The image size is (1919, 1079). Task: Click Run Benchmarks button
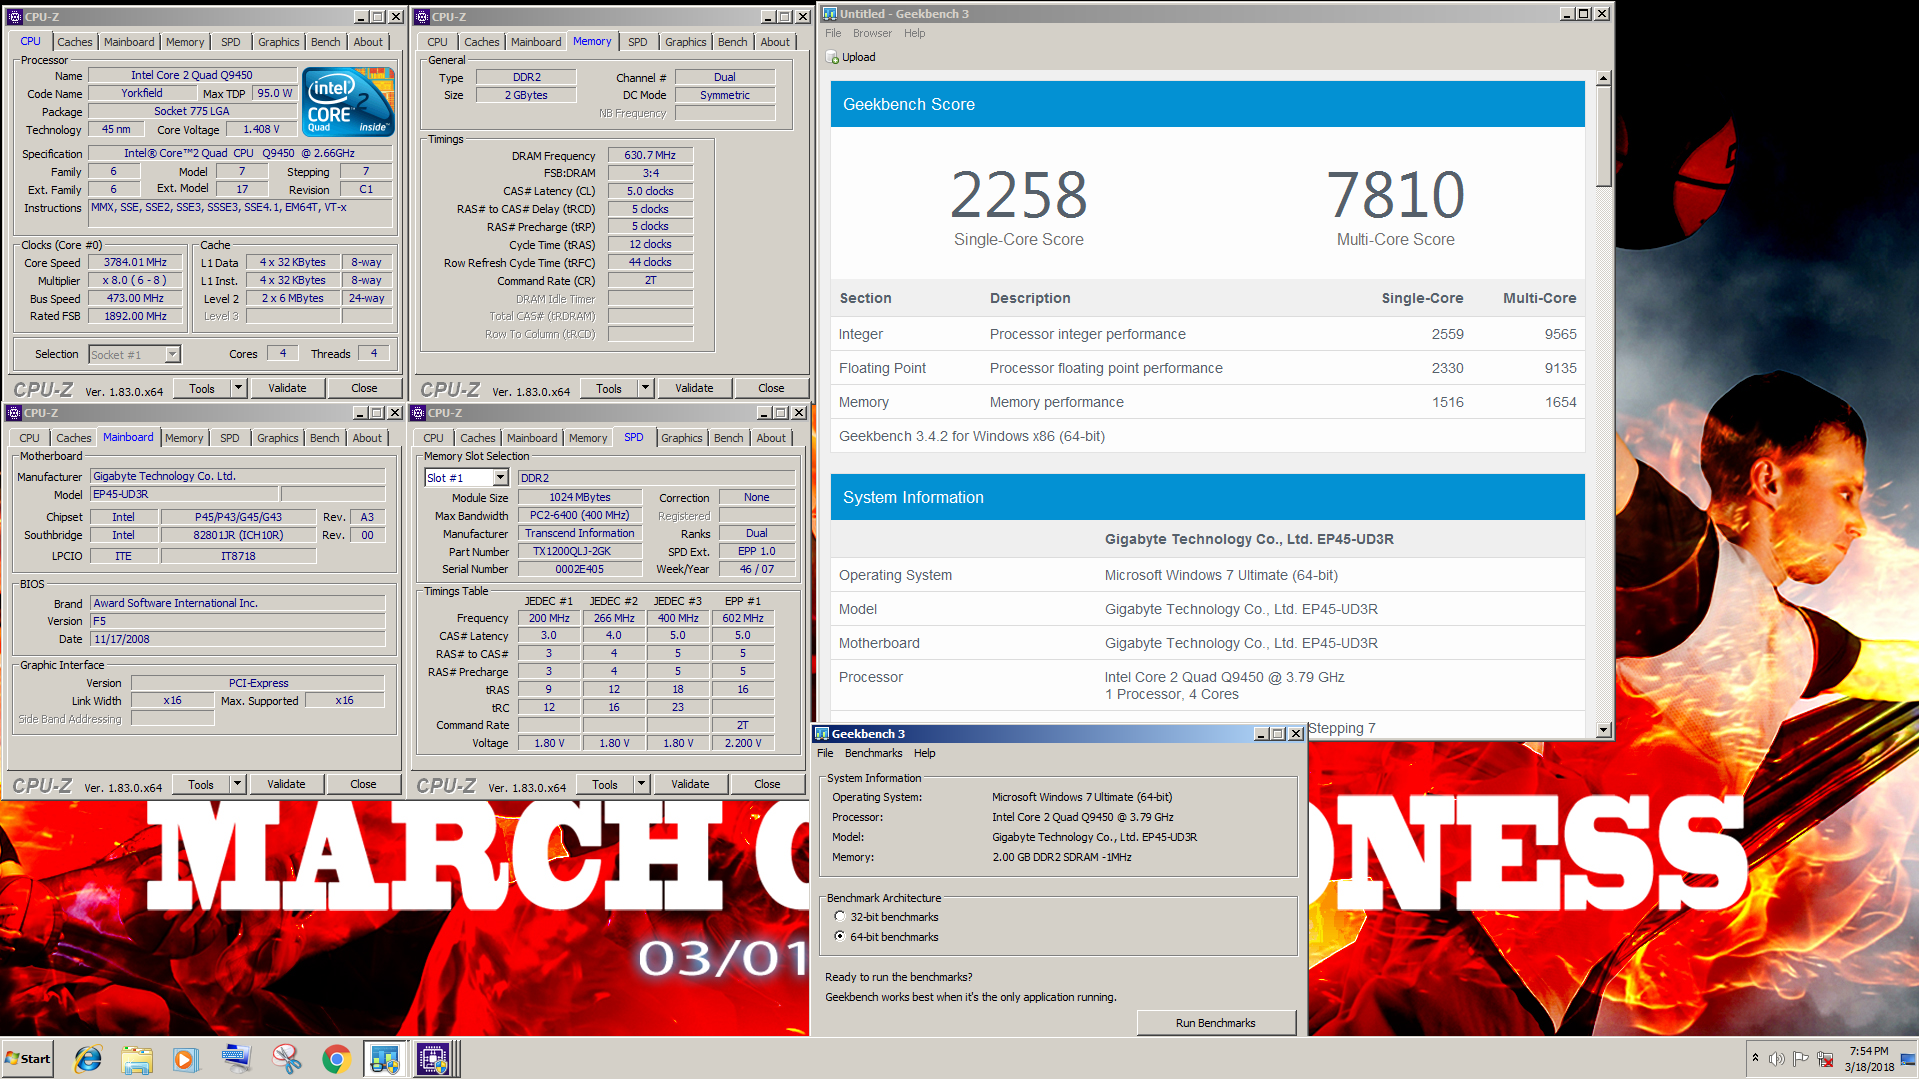coord(1215,1023)
